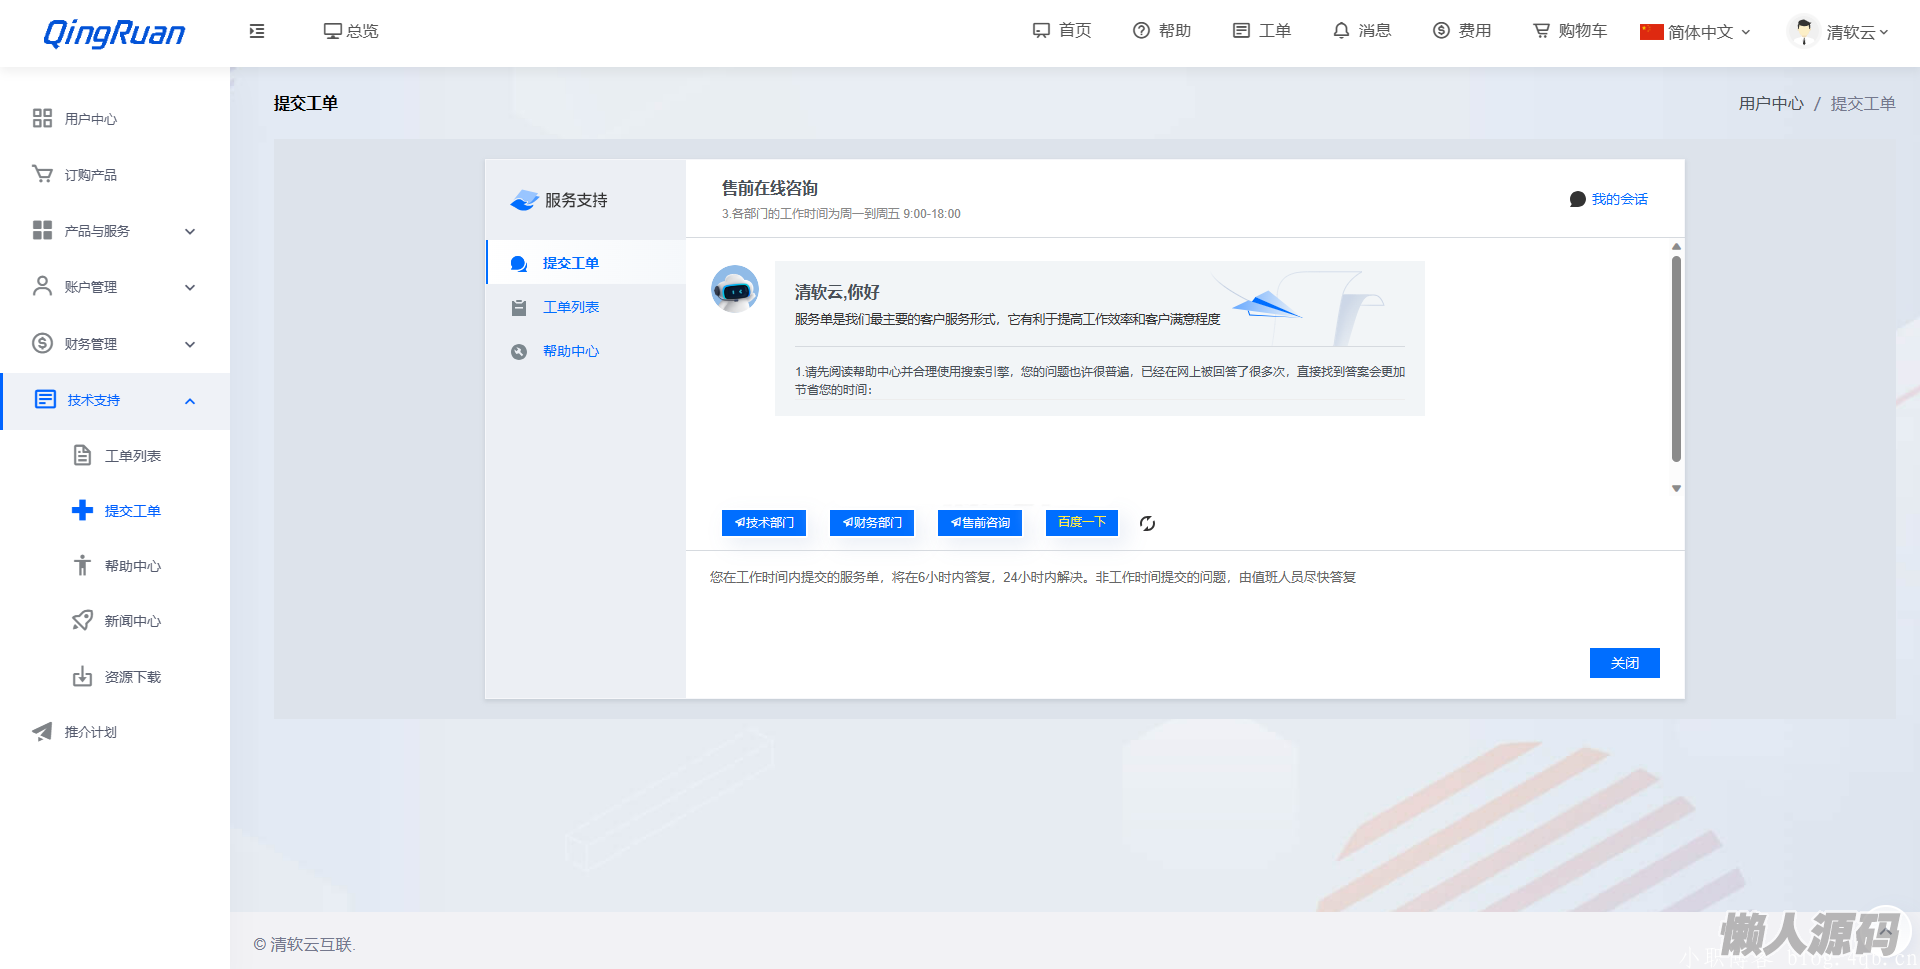
Task: Click the robot avatar in chat
Action: [x=735, y=289]
